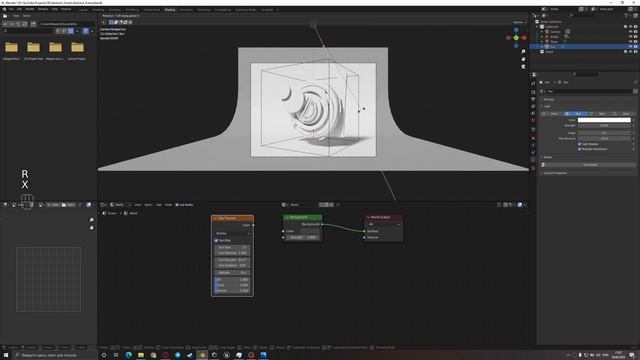Select the Sun light type button
Screen dimensions: 640x360
(x=576, y=113)
